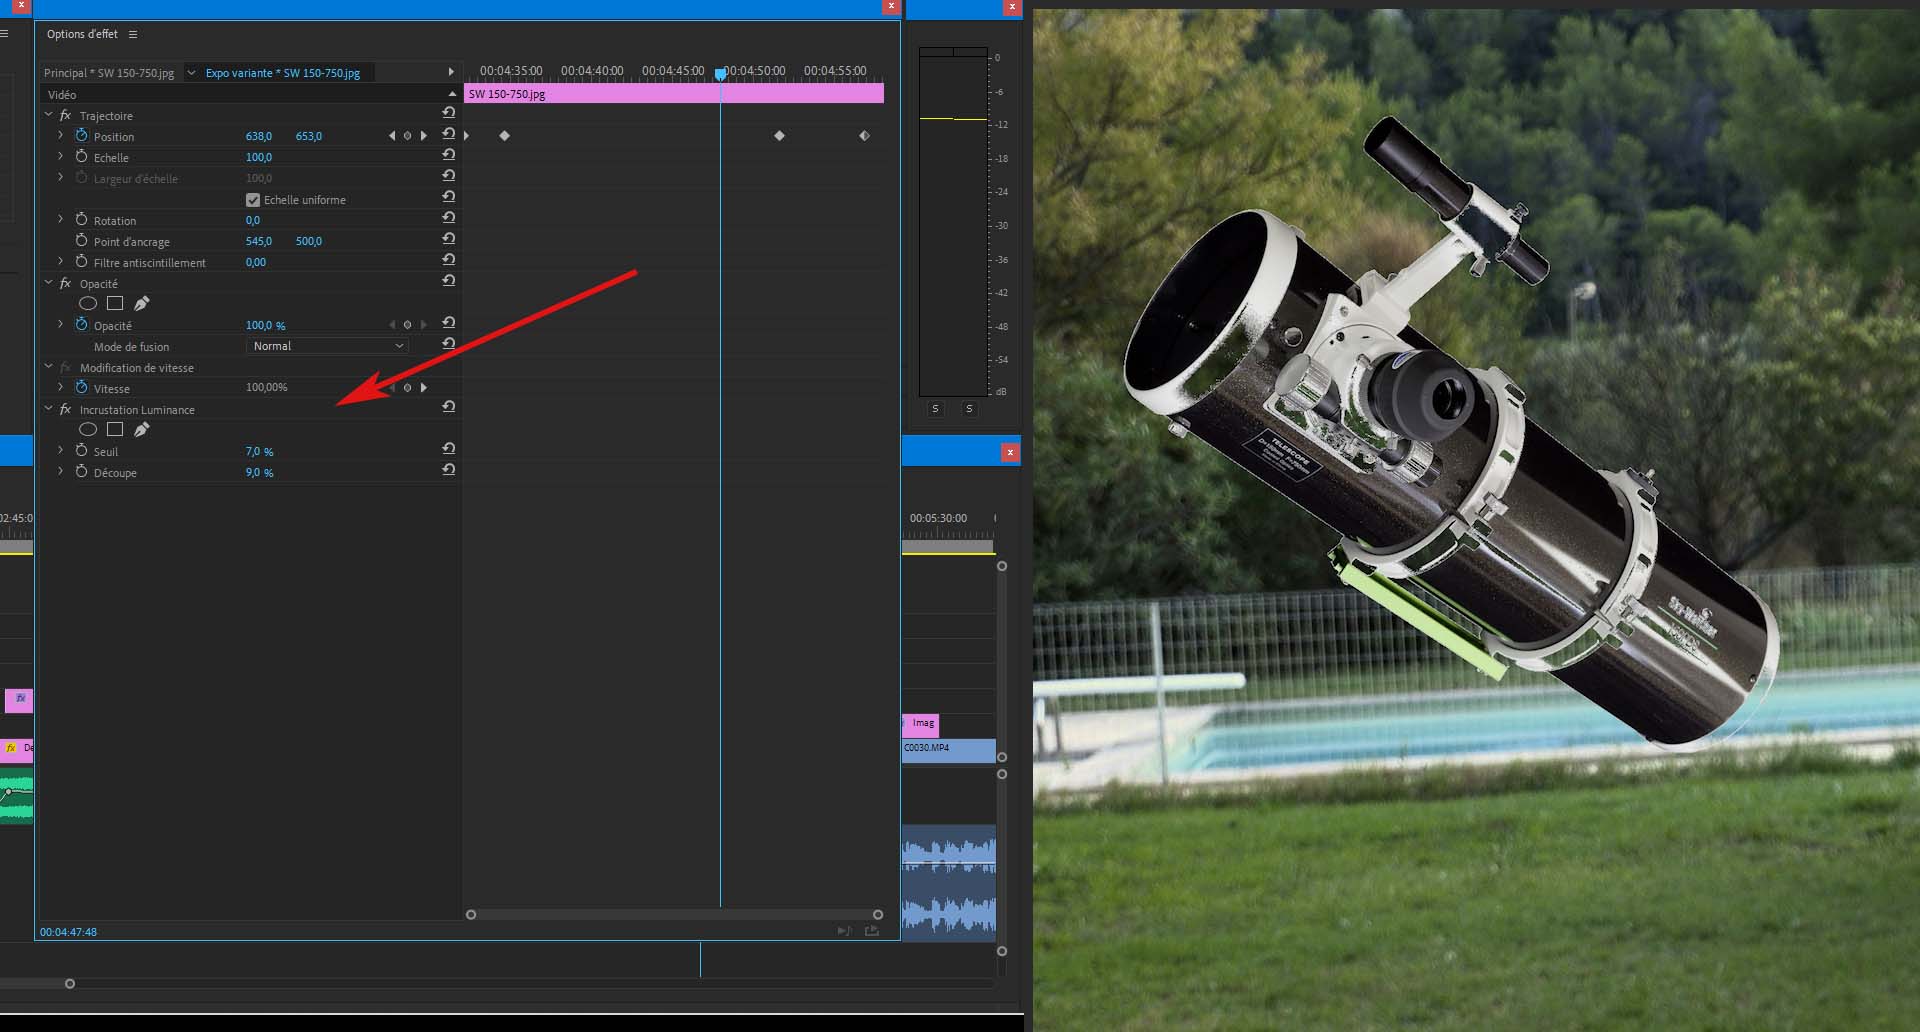Toggle the Trajectoire effect fx switch
The width and height of the screenshot is (1920, 1032).
66,116
